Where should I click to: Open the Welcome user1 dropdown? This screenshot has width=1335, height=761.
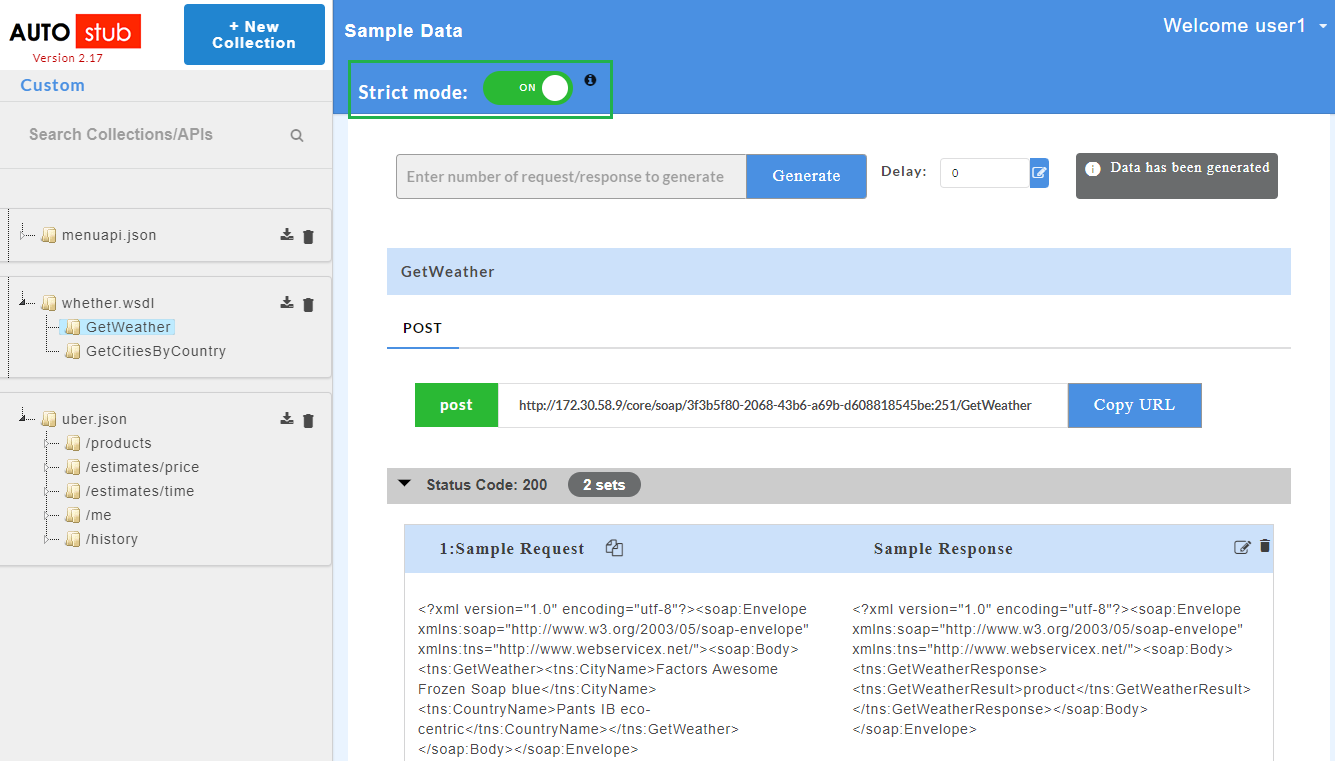click(x=1245, y=26)
